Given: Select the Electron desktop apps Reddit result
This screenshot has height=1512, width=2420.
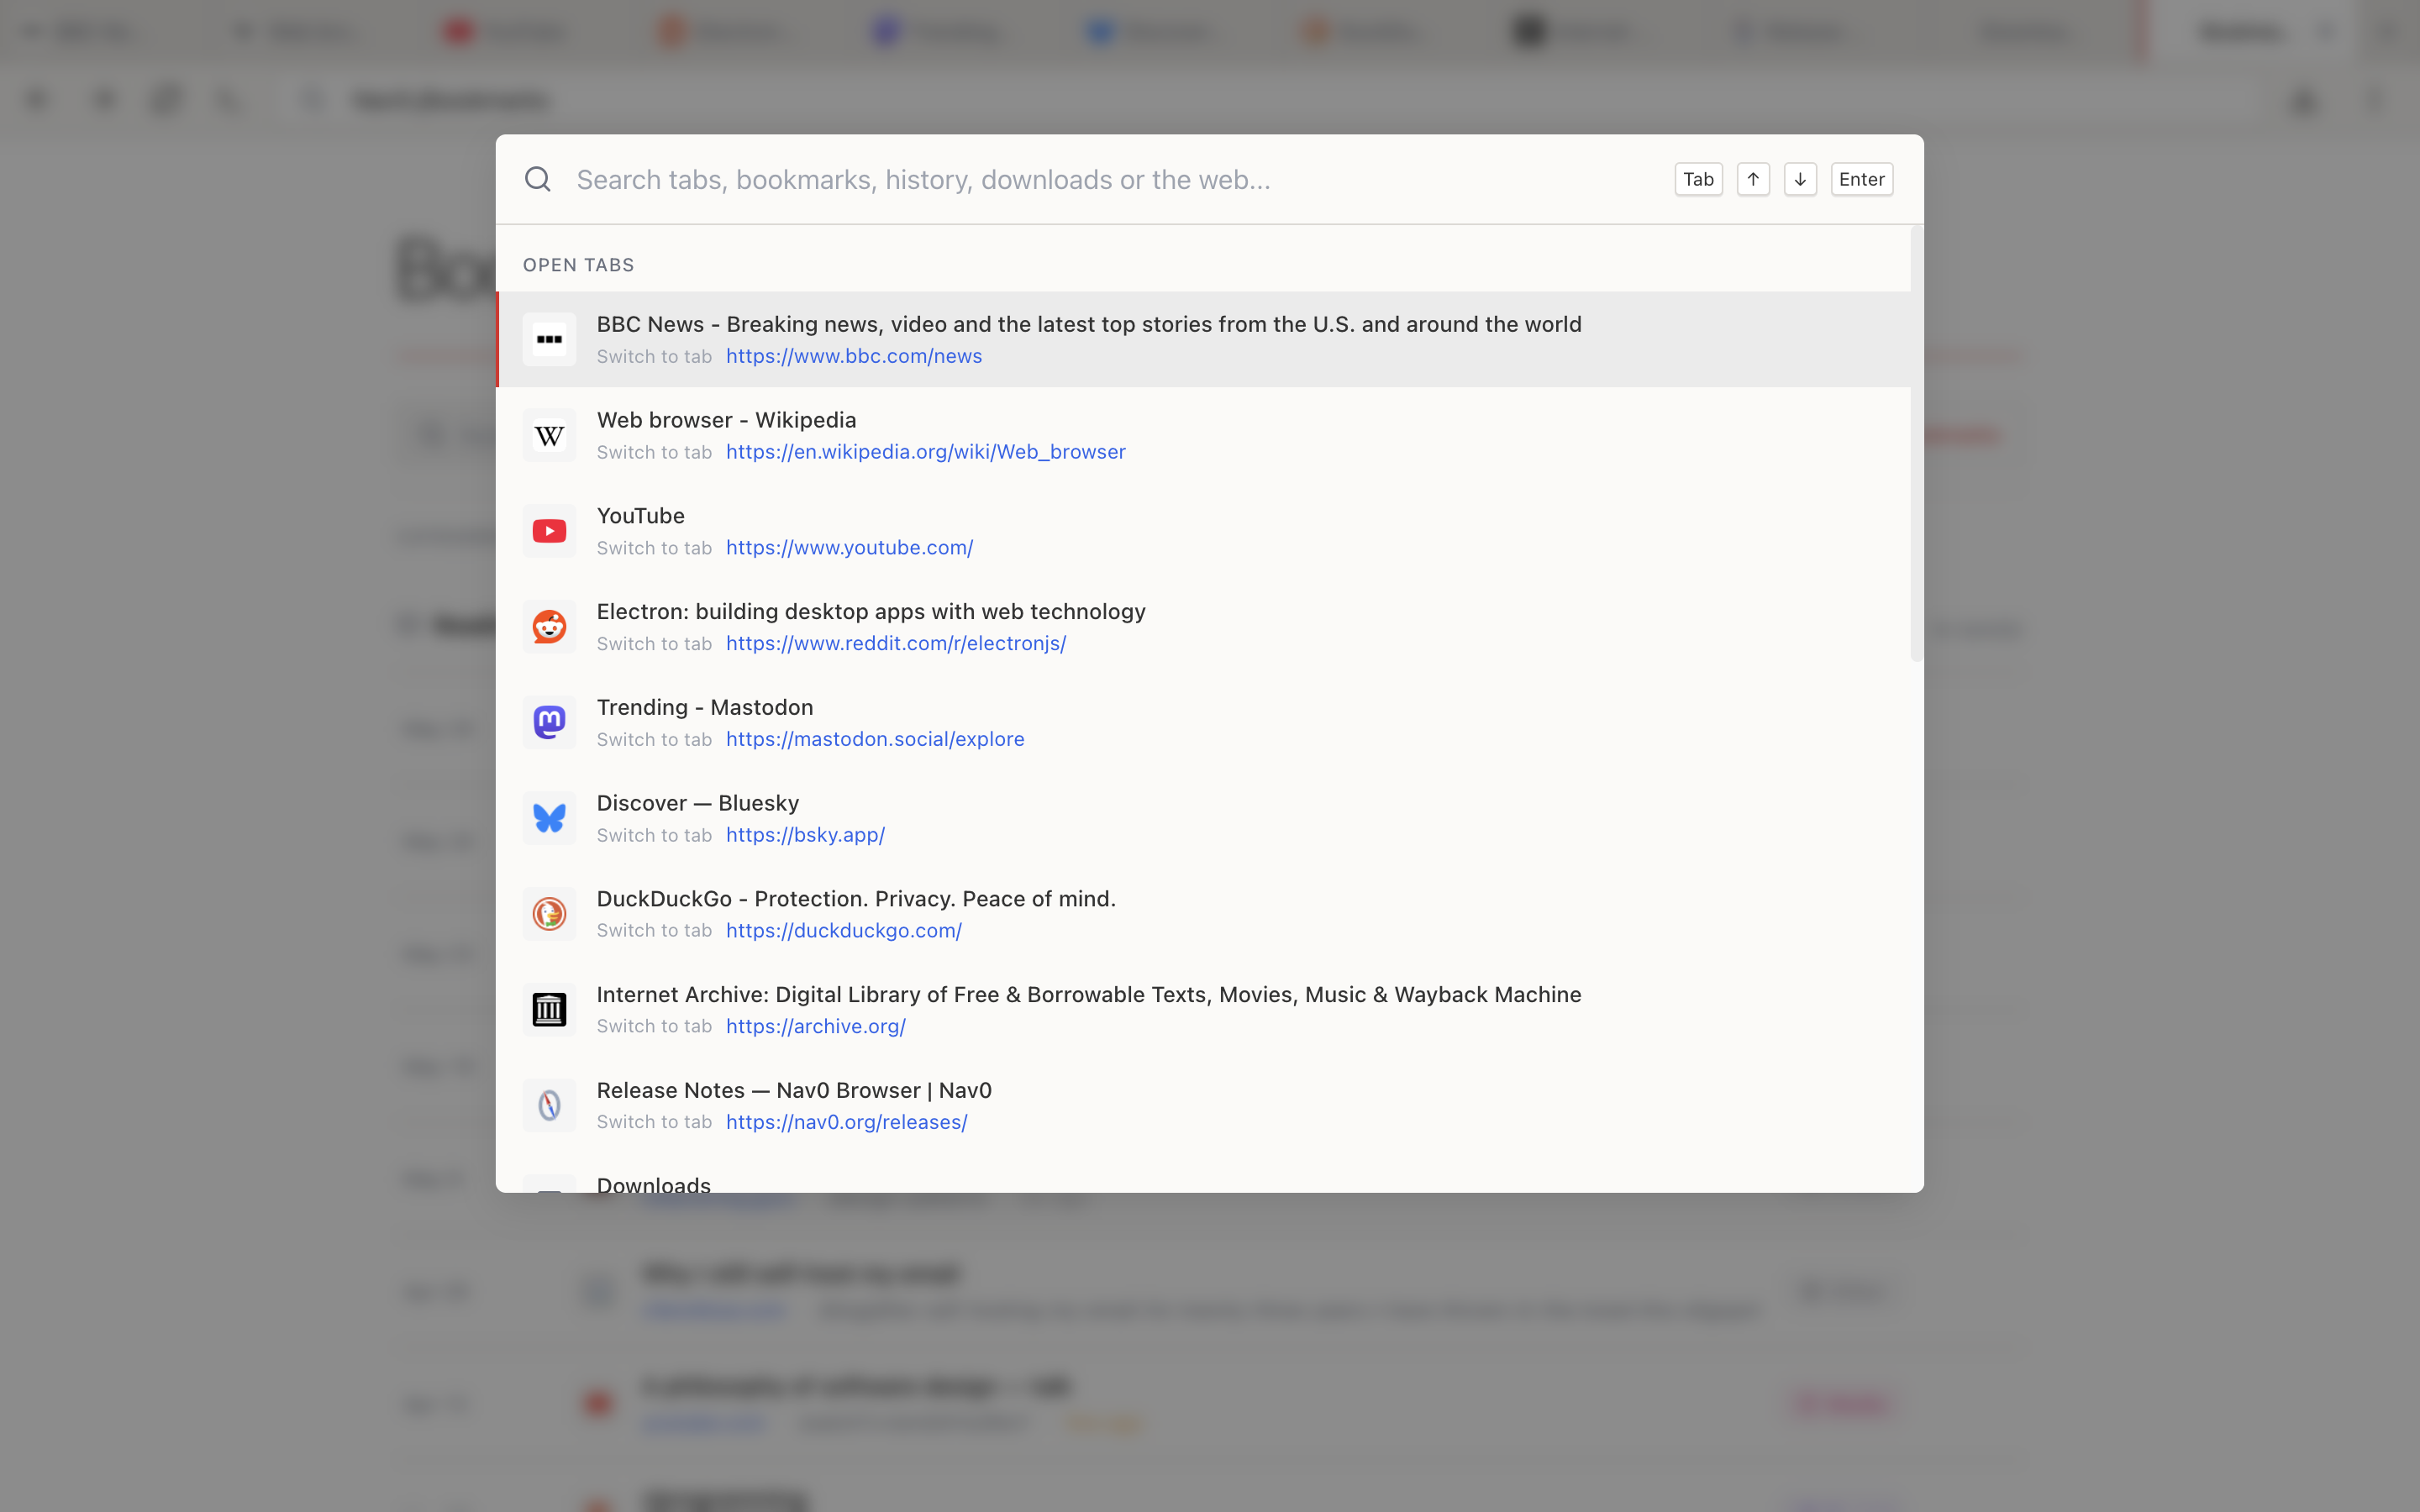Looking at the screenshot, I should (x=1203, y=627).
